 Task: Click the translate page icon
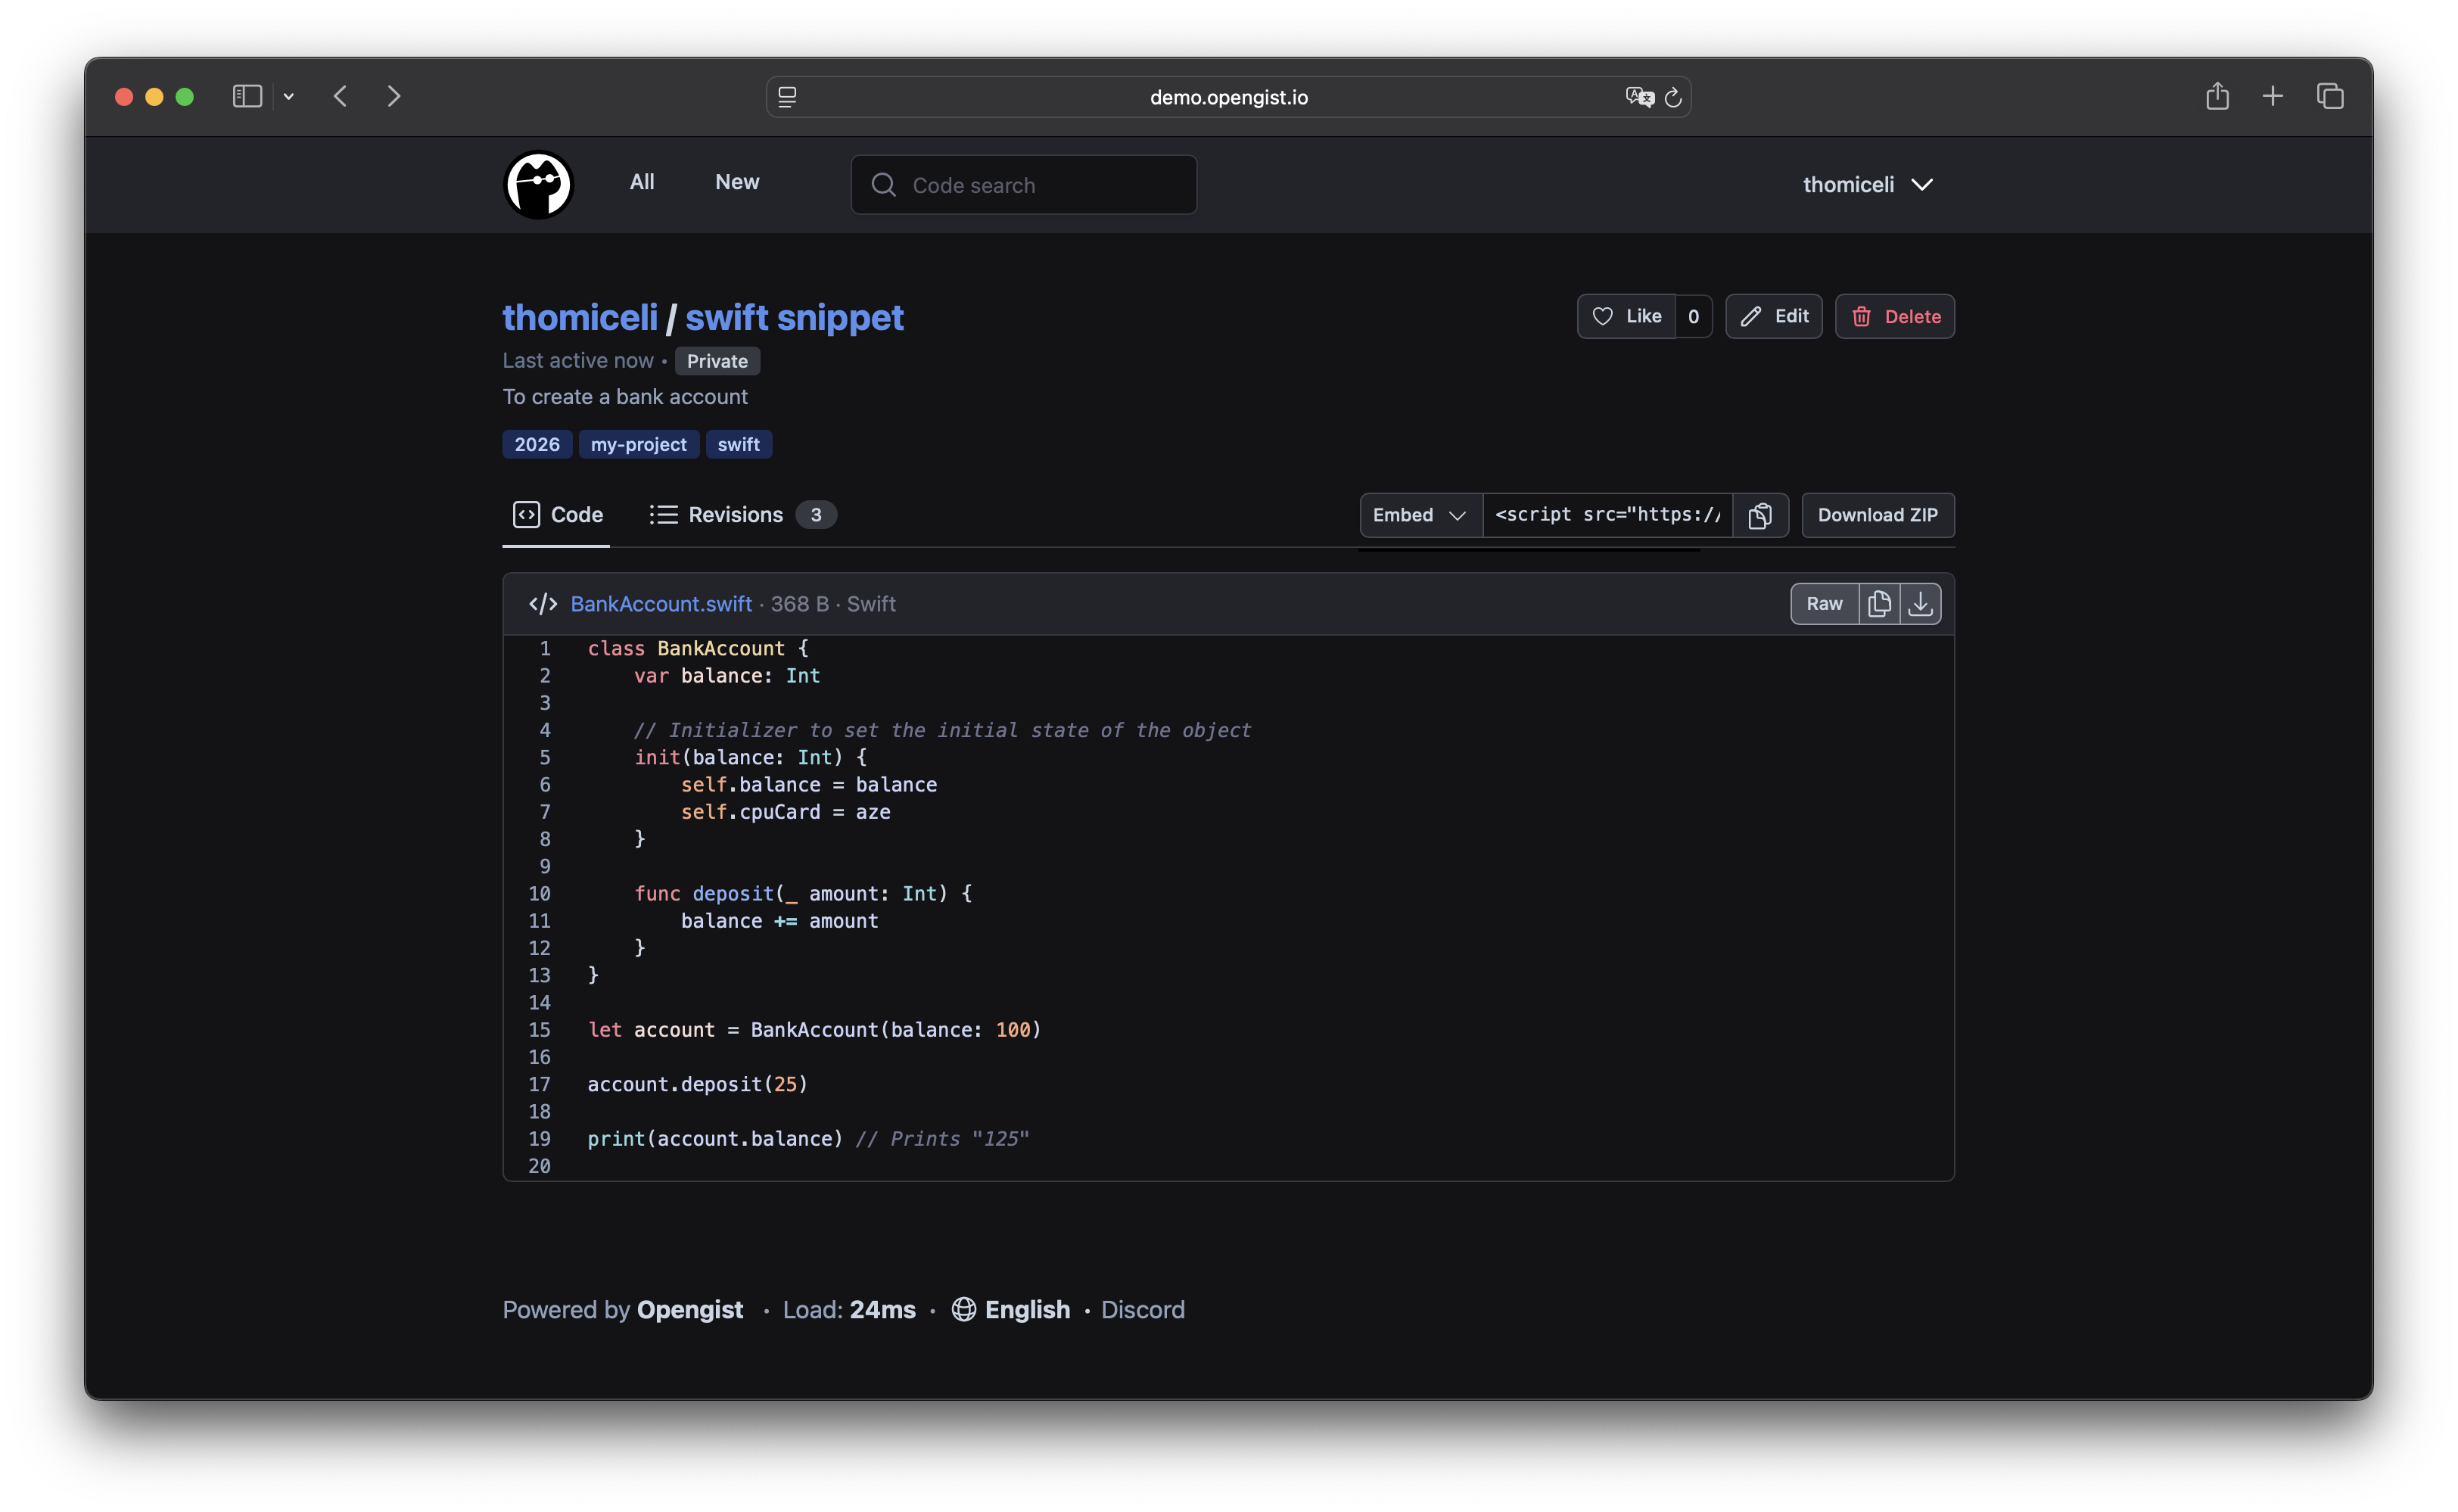point(1639,97)
